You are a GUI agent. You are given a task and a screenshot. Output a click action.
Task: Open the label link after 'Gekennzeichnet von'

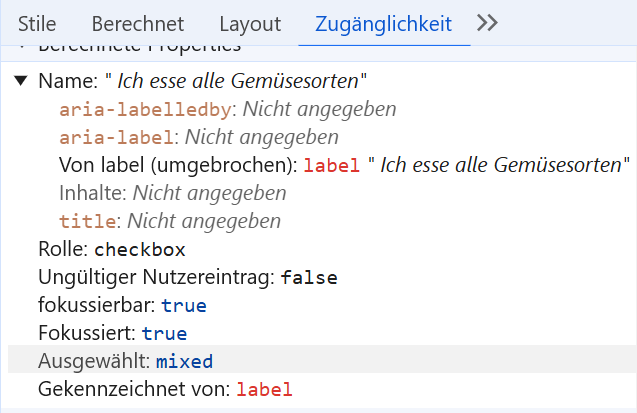point(264,389)
